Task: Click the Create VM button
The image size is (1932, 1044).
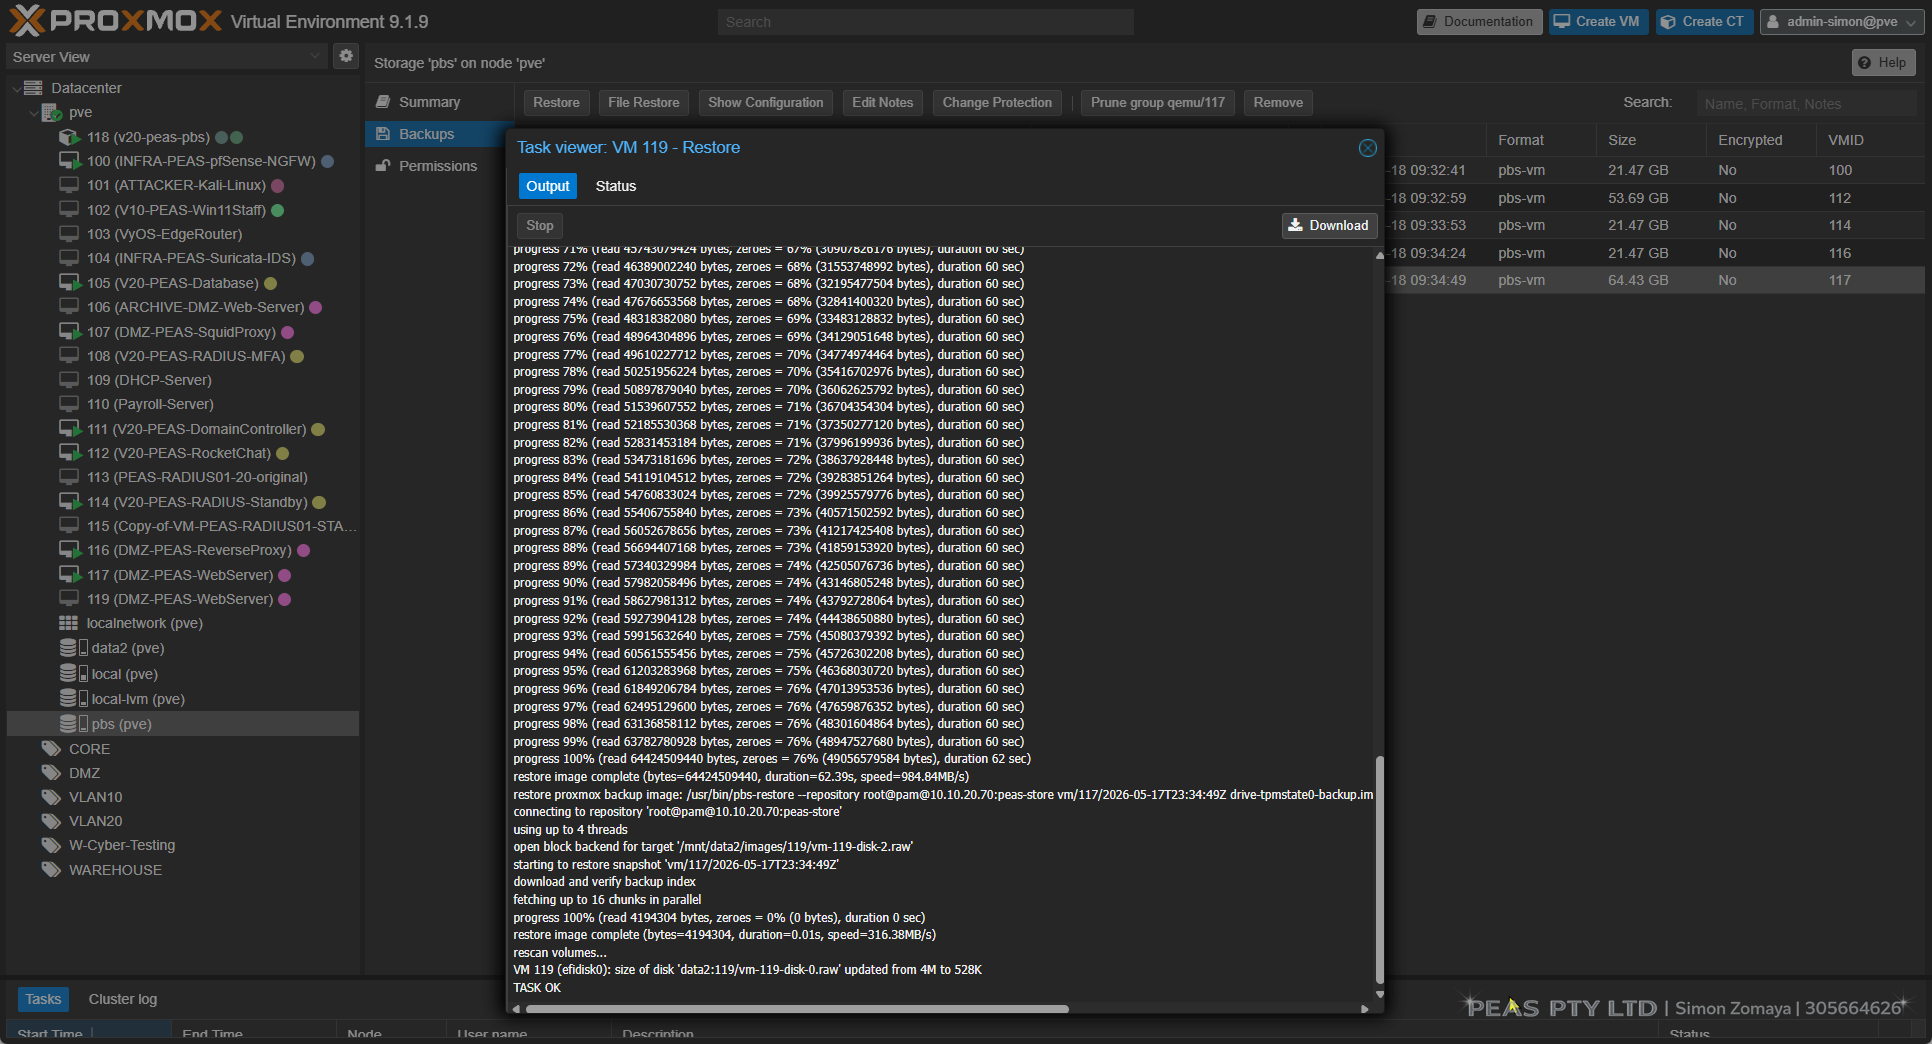Action: pos(1598,21)
